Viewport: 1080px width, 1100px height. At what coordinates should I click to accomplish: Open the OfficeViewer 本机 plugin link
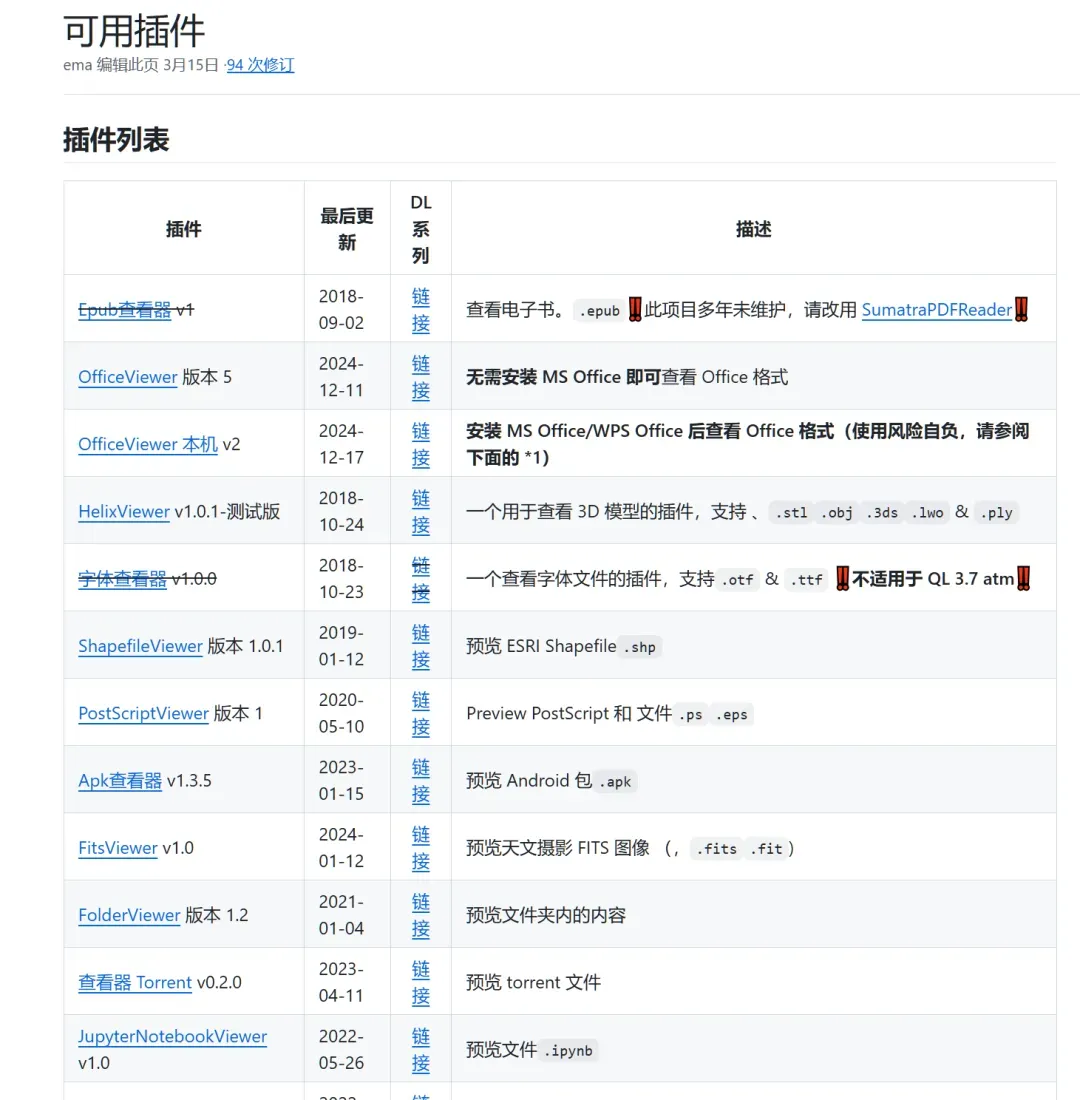(148, 444)
